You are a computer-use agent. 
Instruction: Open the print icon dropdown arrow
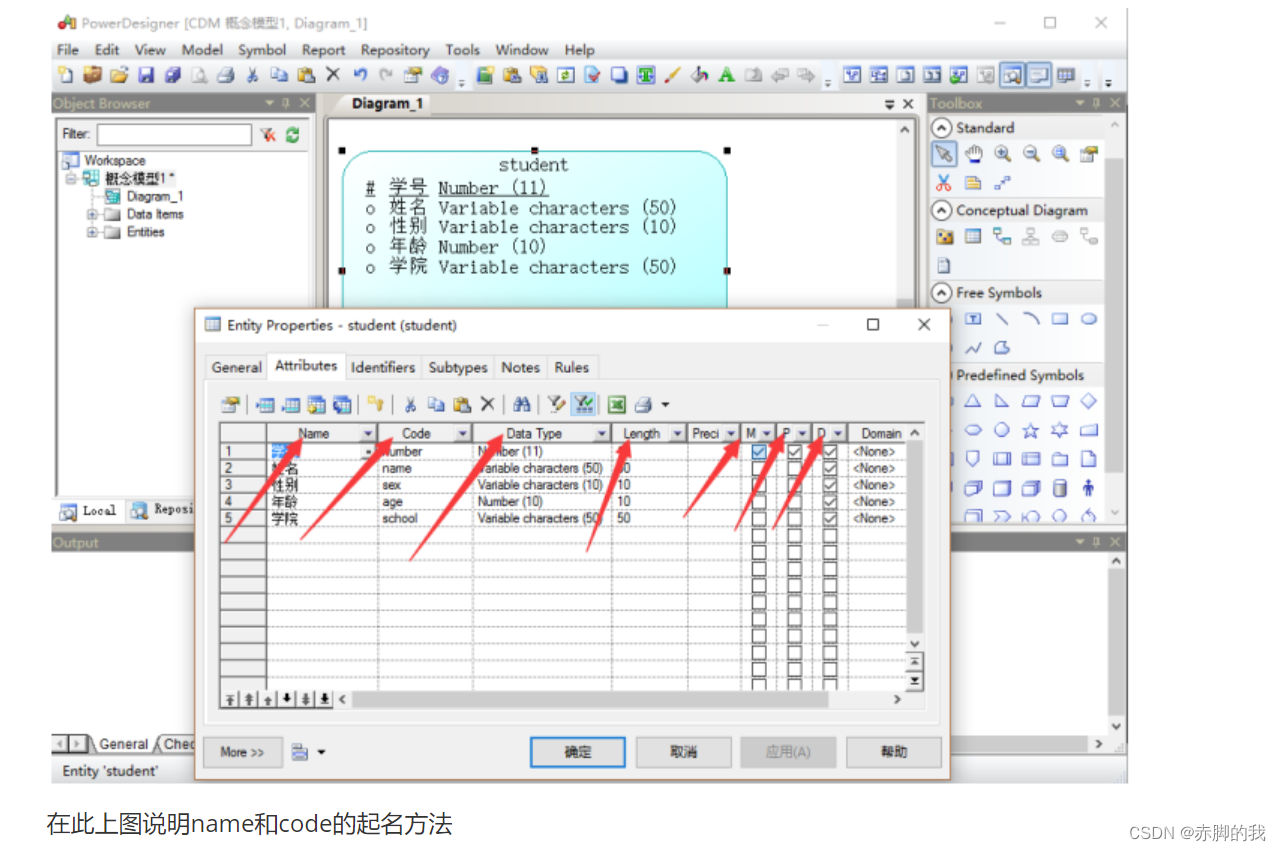665,405
